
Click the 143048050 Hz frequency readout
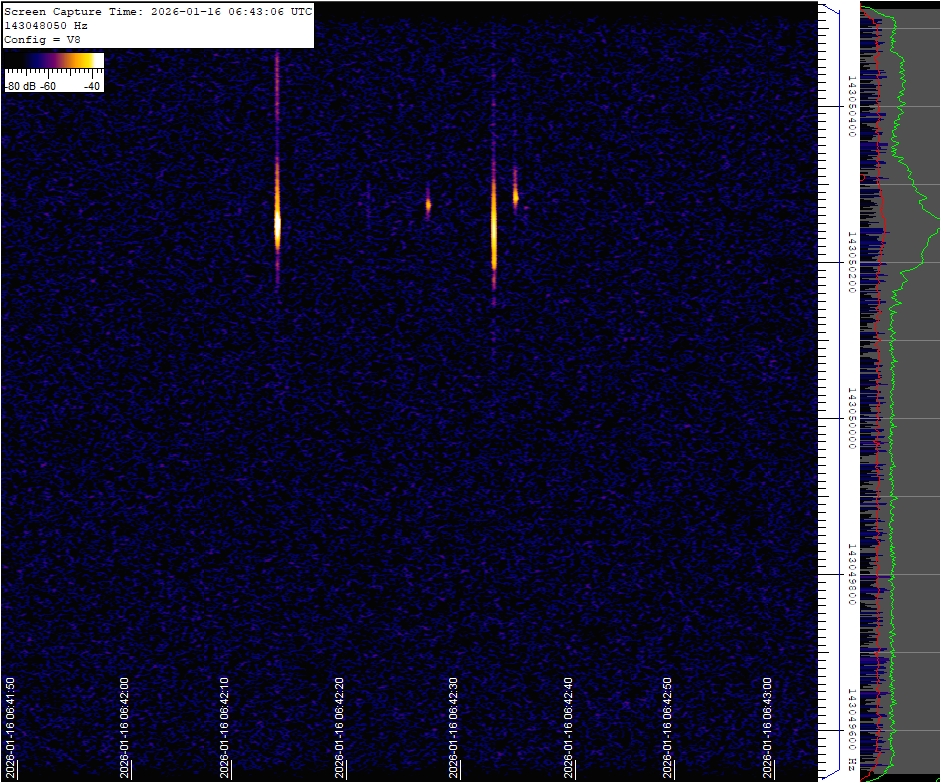(45, 26)
